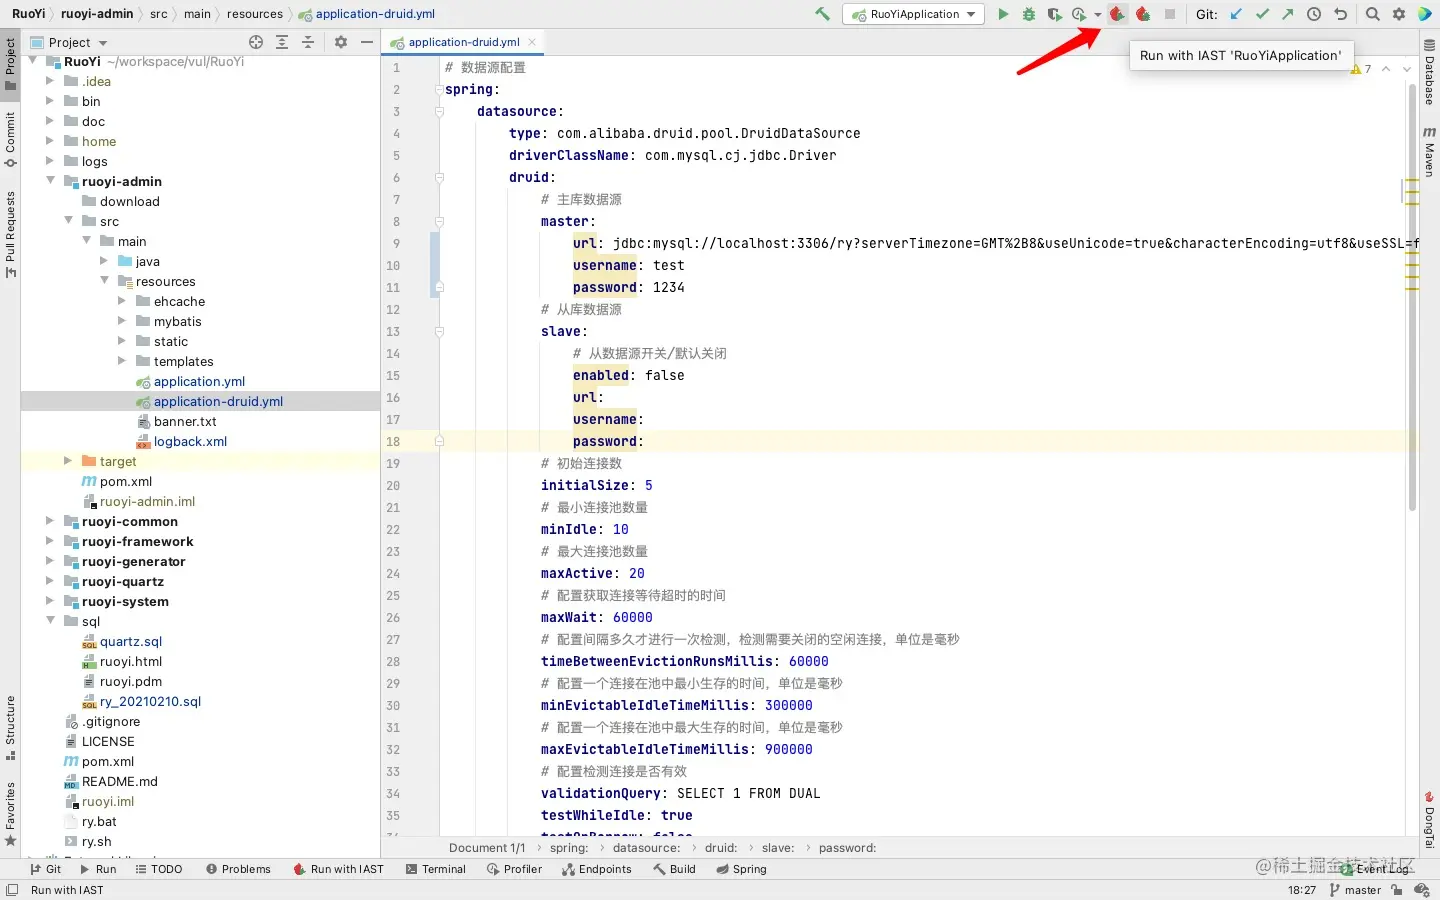Screen dimensions: 1440x900
Task: Click the resources breadcrumb in navigation bar
Action: [x=255, y=14]
